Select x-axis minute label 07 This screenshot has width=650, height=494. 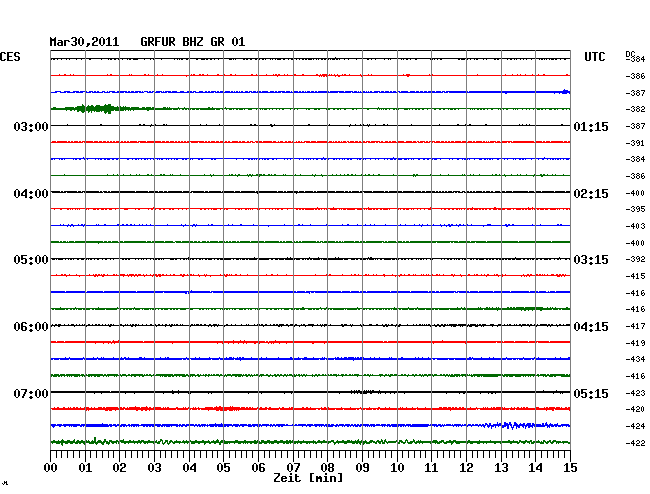tap(293, 468)
